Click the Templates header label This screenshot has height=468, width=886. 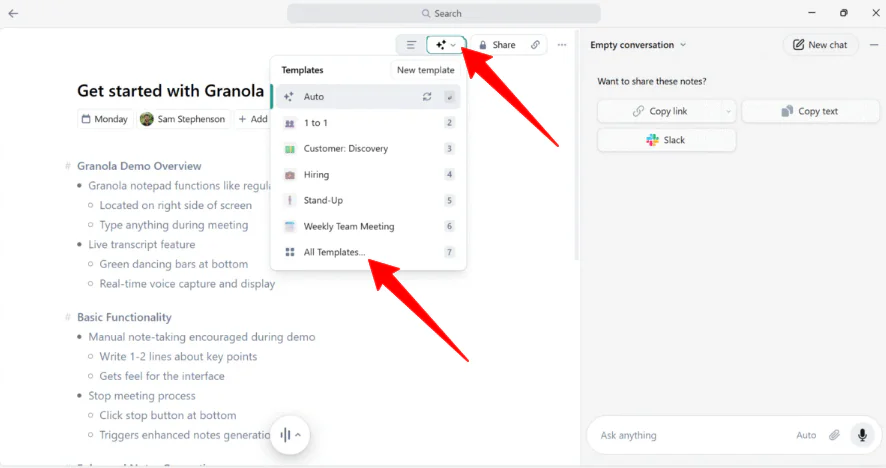click(x=302, y=70)
